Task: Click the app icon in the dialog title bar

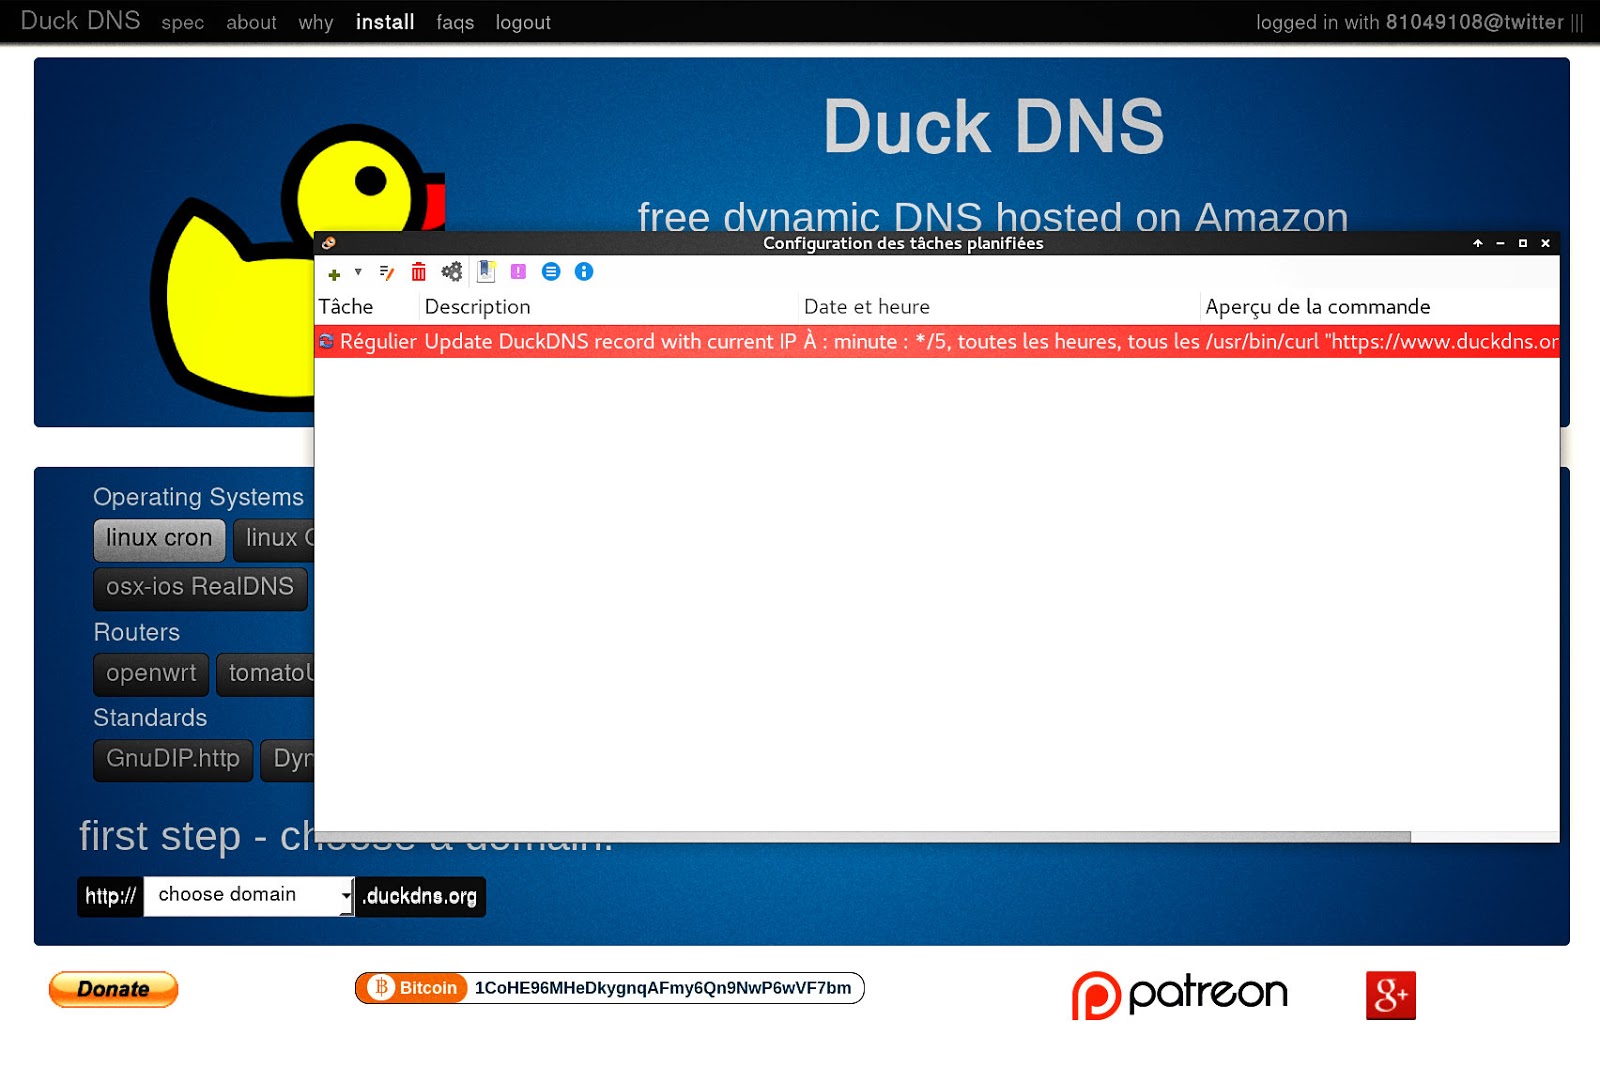Action: point(328,243)
